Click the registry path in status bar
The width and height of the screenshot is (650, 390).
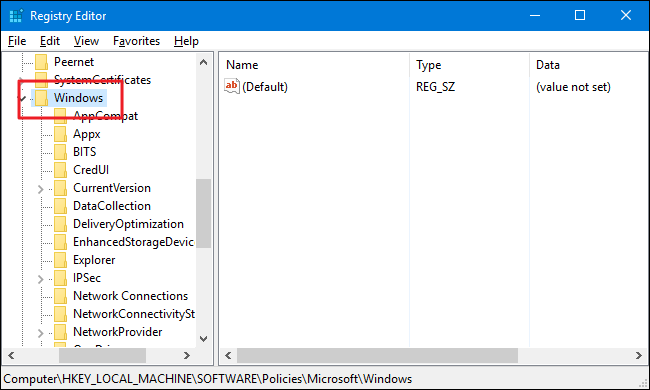pyautogui.click(x=208, y=379)
